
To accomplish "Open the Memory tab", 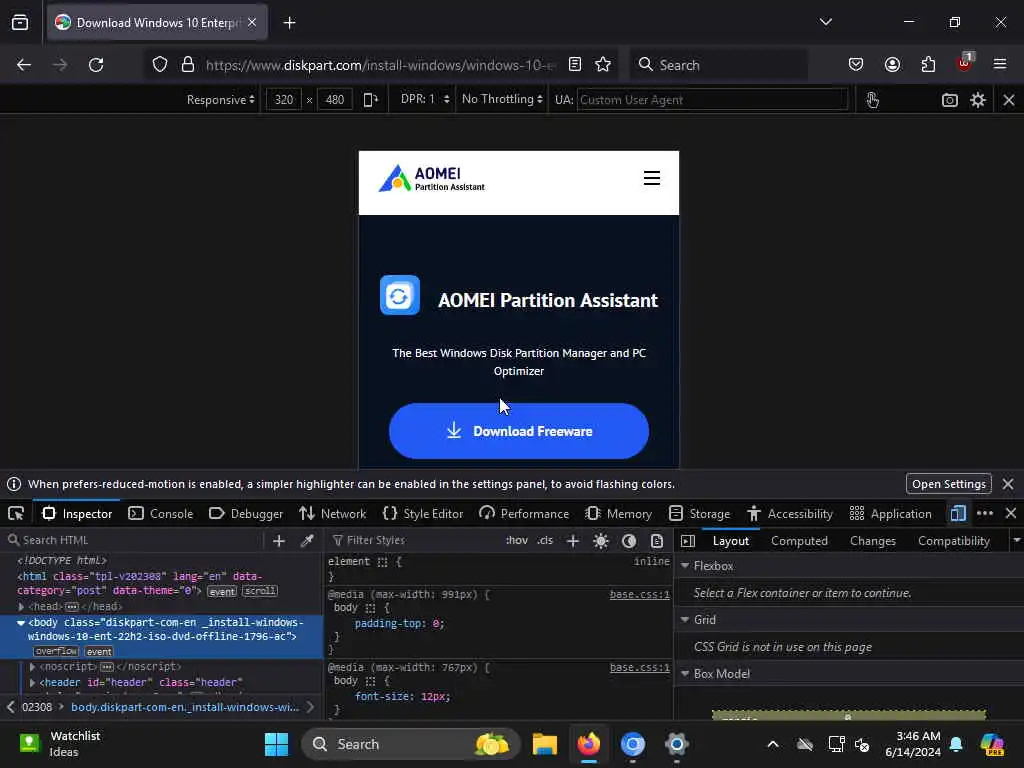I will click(x=618, y=514).
